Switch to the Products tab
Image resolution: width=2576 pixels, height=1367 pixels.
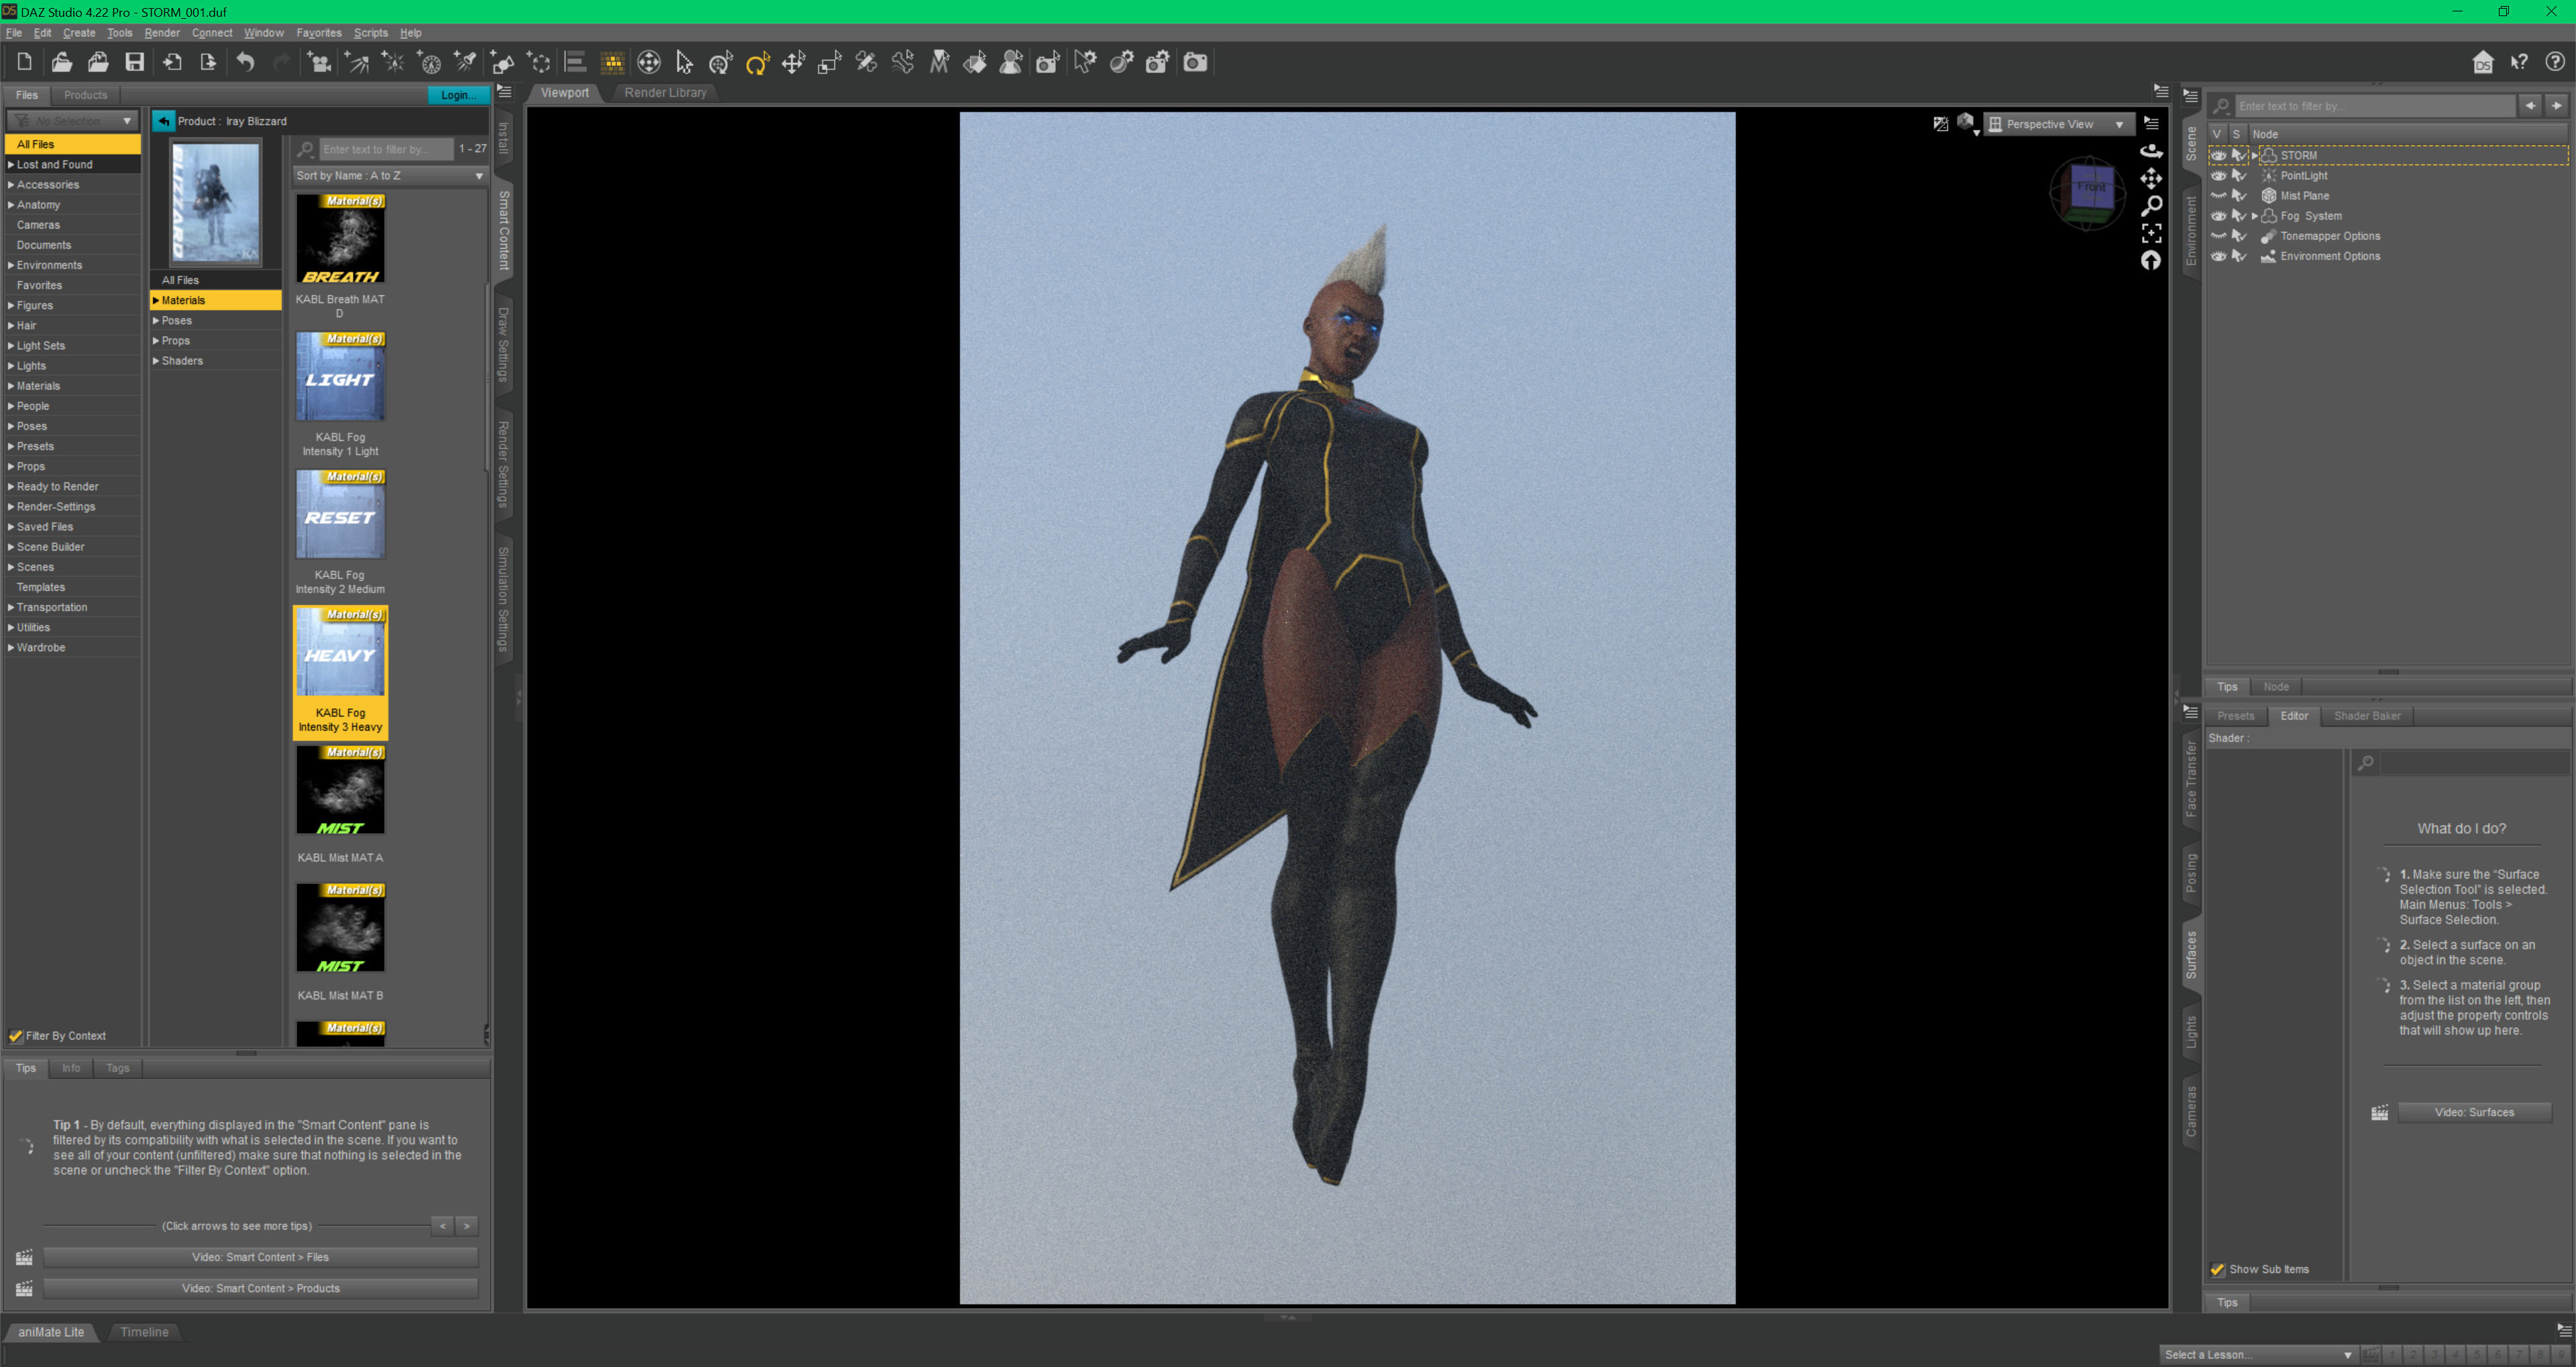click(85, 95)
